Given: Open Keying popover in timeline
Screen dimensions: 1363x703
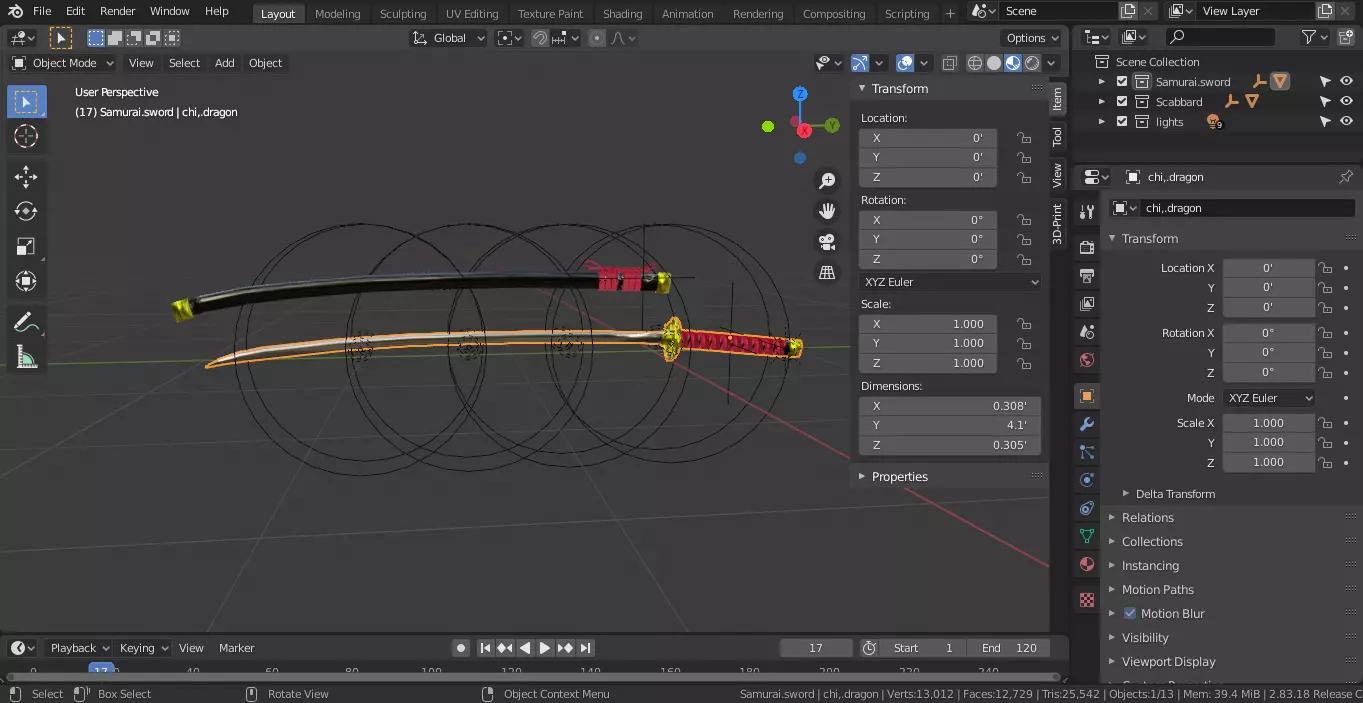Looking at the screenshot, I should [143, 648].
